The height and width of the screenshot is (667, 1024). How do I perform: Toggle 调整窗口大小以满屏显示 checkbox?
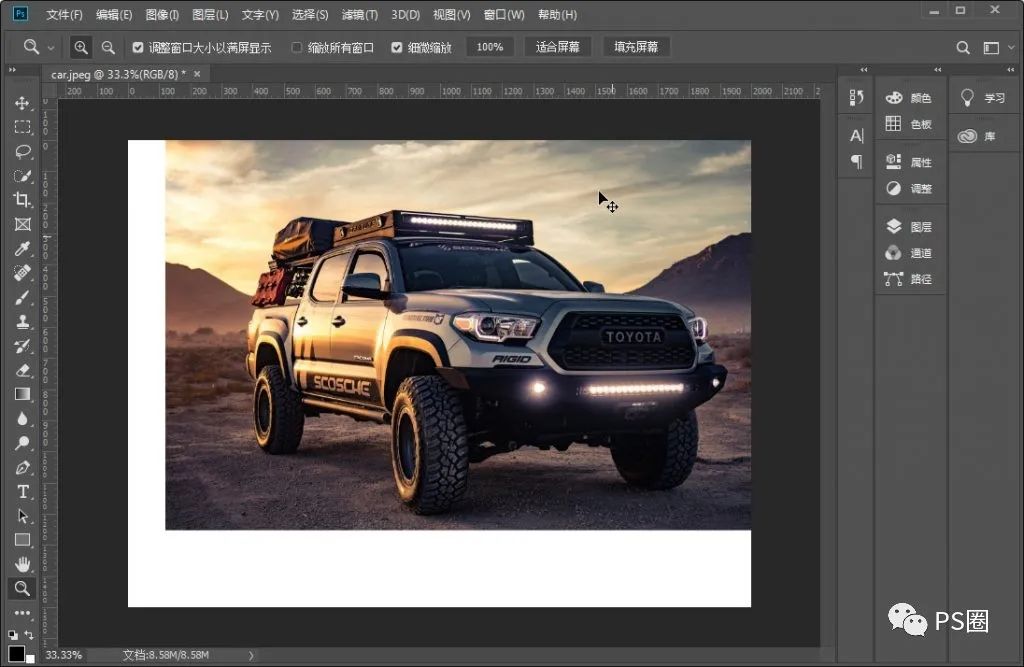pyautogui.click(x=138, y=47)
